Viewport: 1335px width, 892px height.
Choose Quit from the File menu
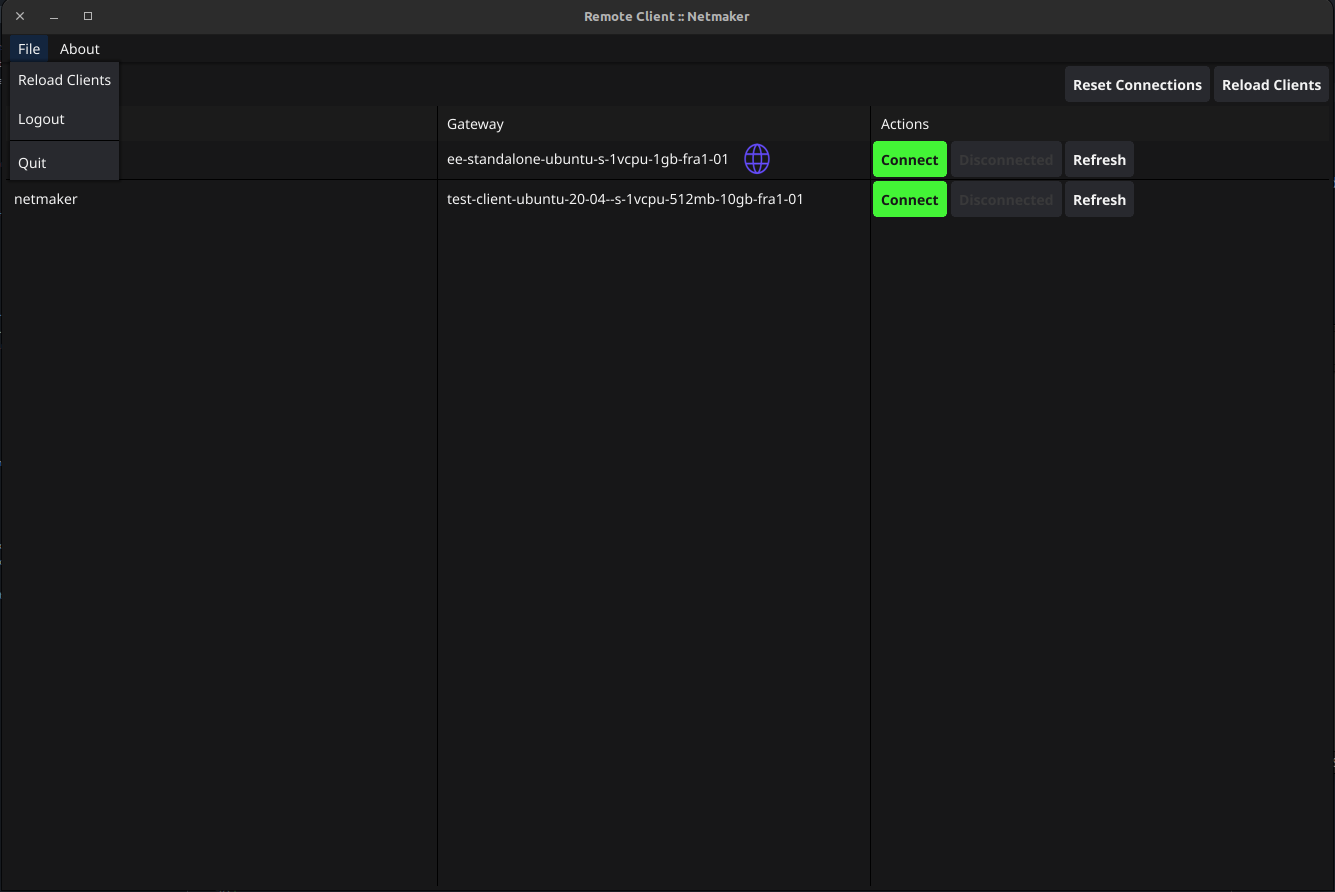coord(64,163)
